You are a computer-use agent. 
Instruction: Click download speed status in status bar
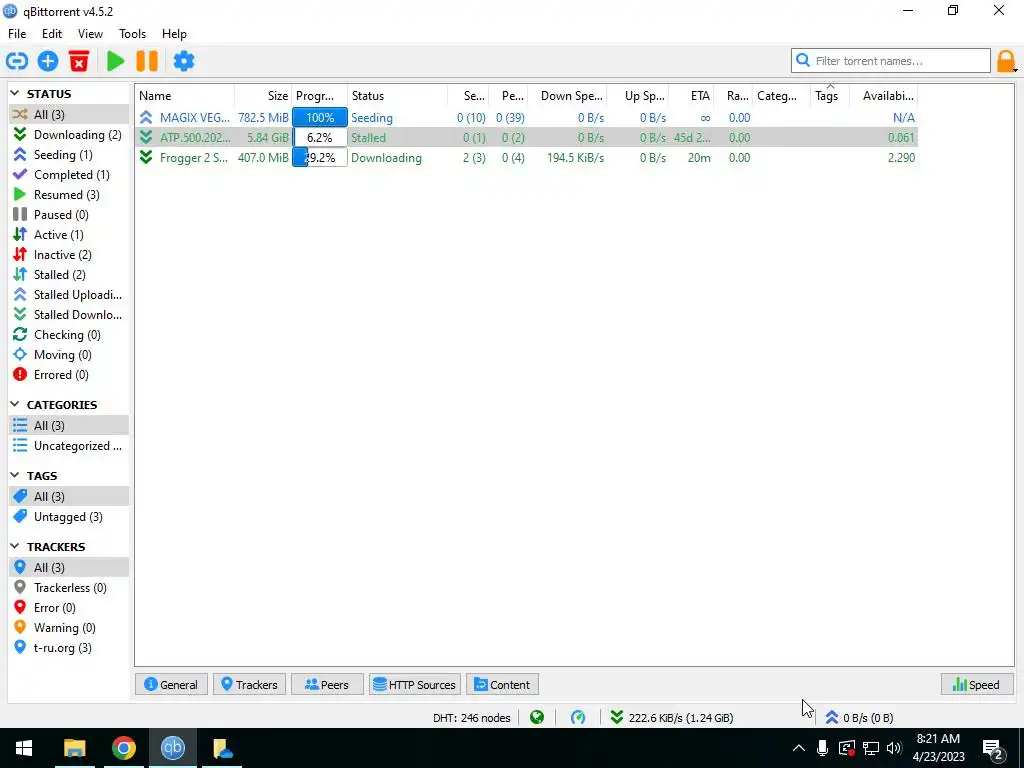[x=672, y=718]
